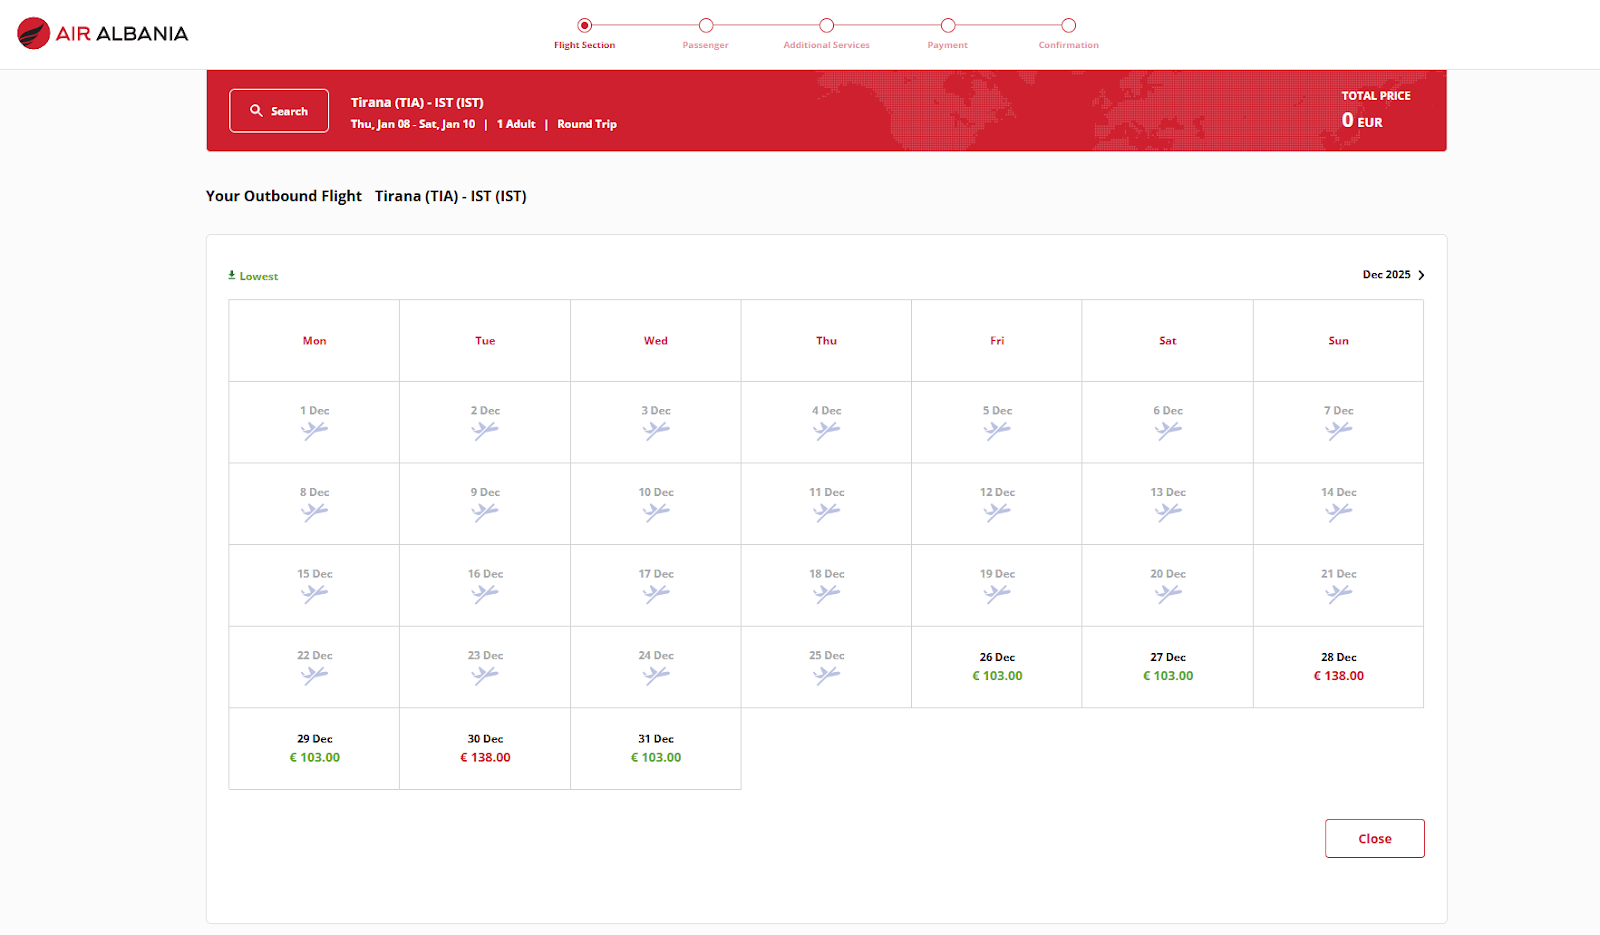Close the fare calendar
This screenshot has height=935, width=1600.
[1374, 839]
